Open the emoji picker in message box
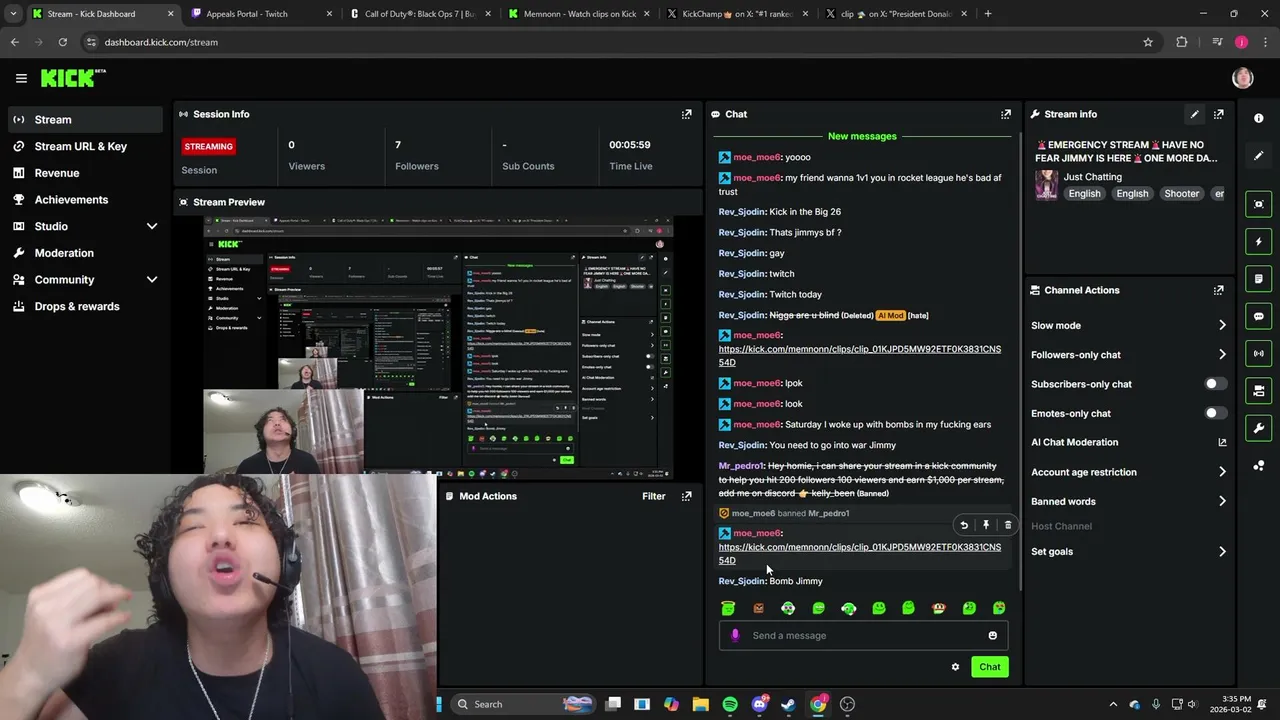The width and height of the screenshot is (1280, 720). [992, 635]
